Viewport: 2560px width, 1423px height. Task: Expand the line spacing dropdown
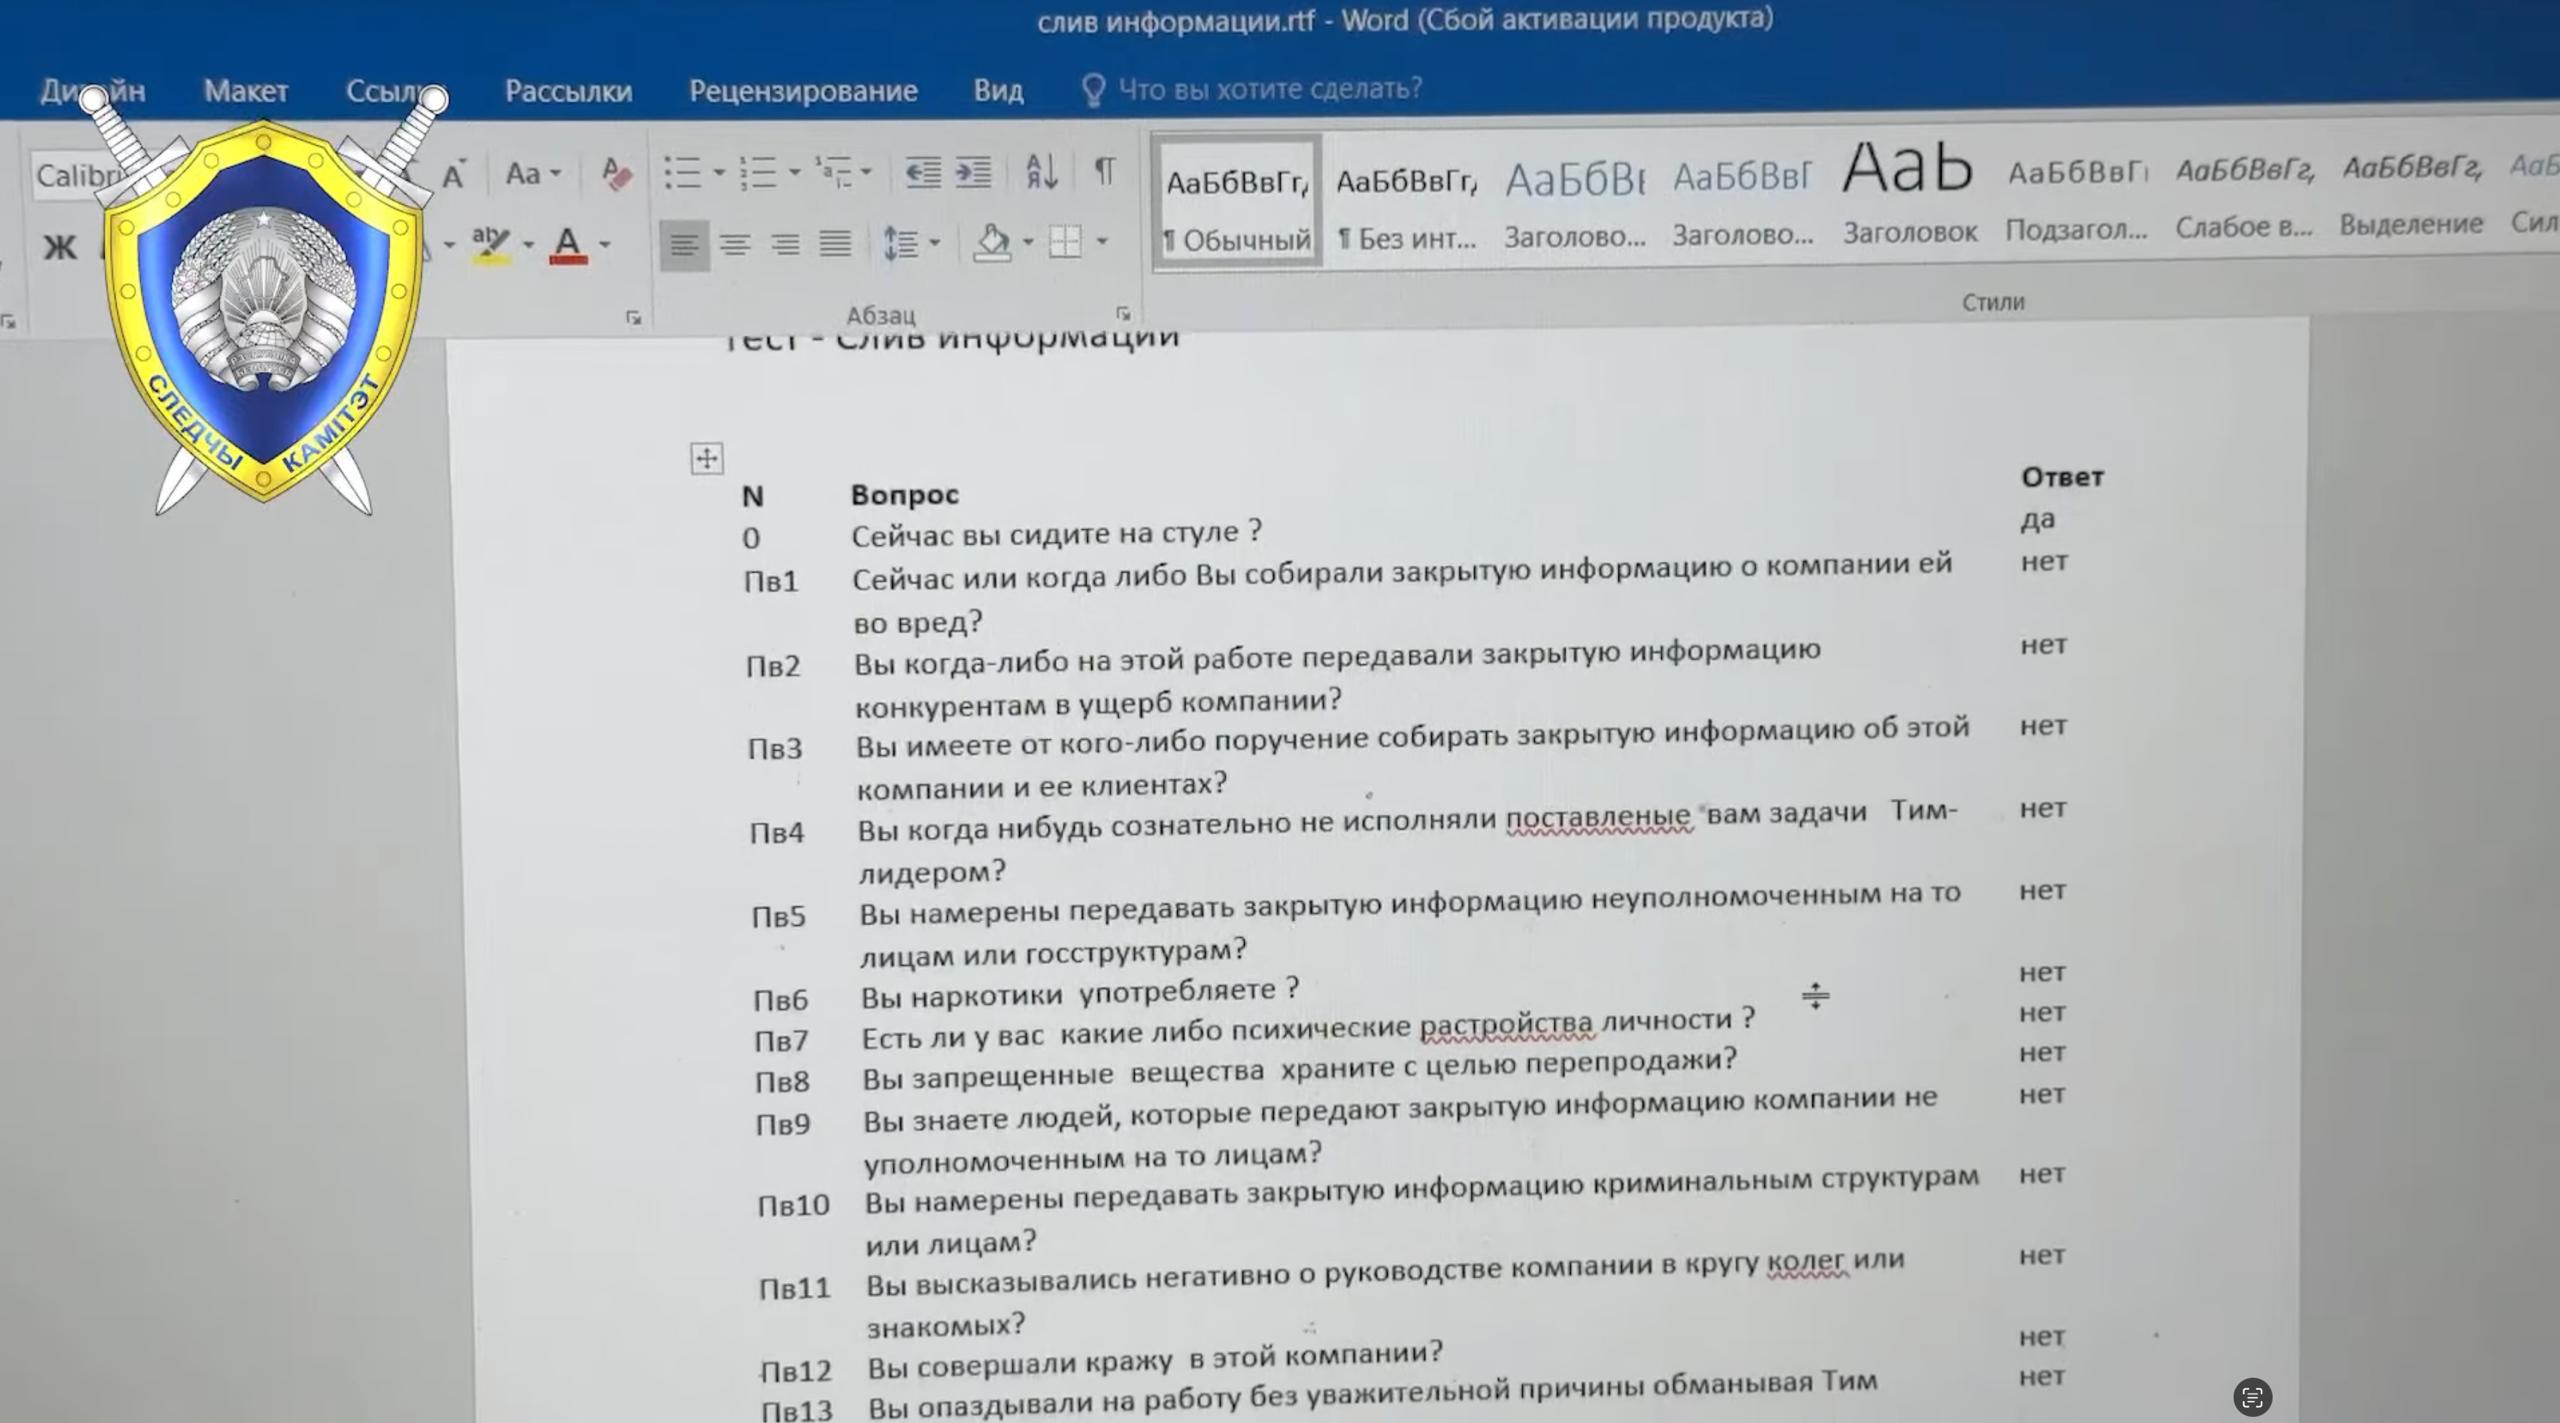935,242
